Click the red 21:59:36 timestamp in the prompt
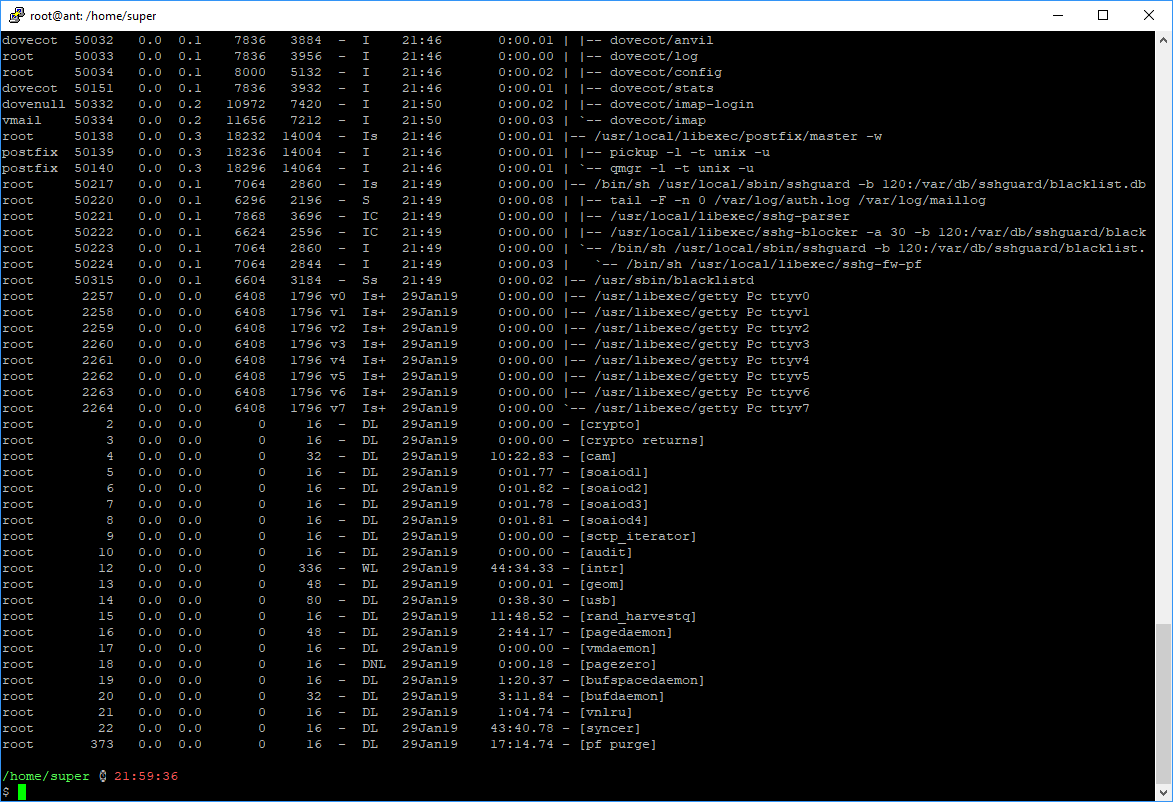The height and width of the screenshot is (802, 1173). coord(146,776)
